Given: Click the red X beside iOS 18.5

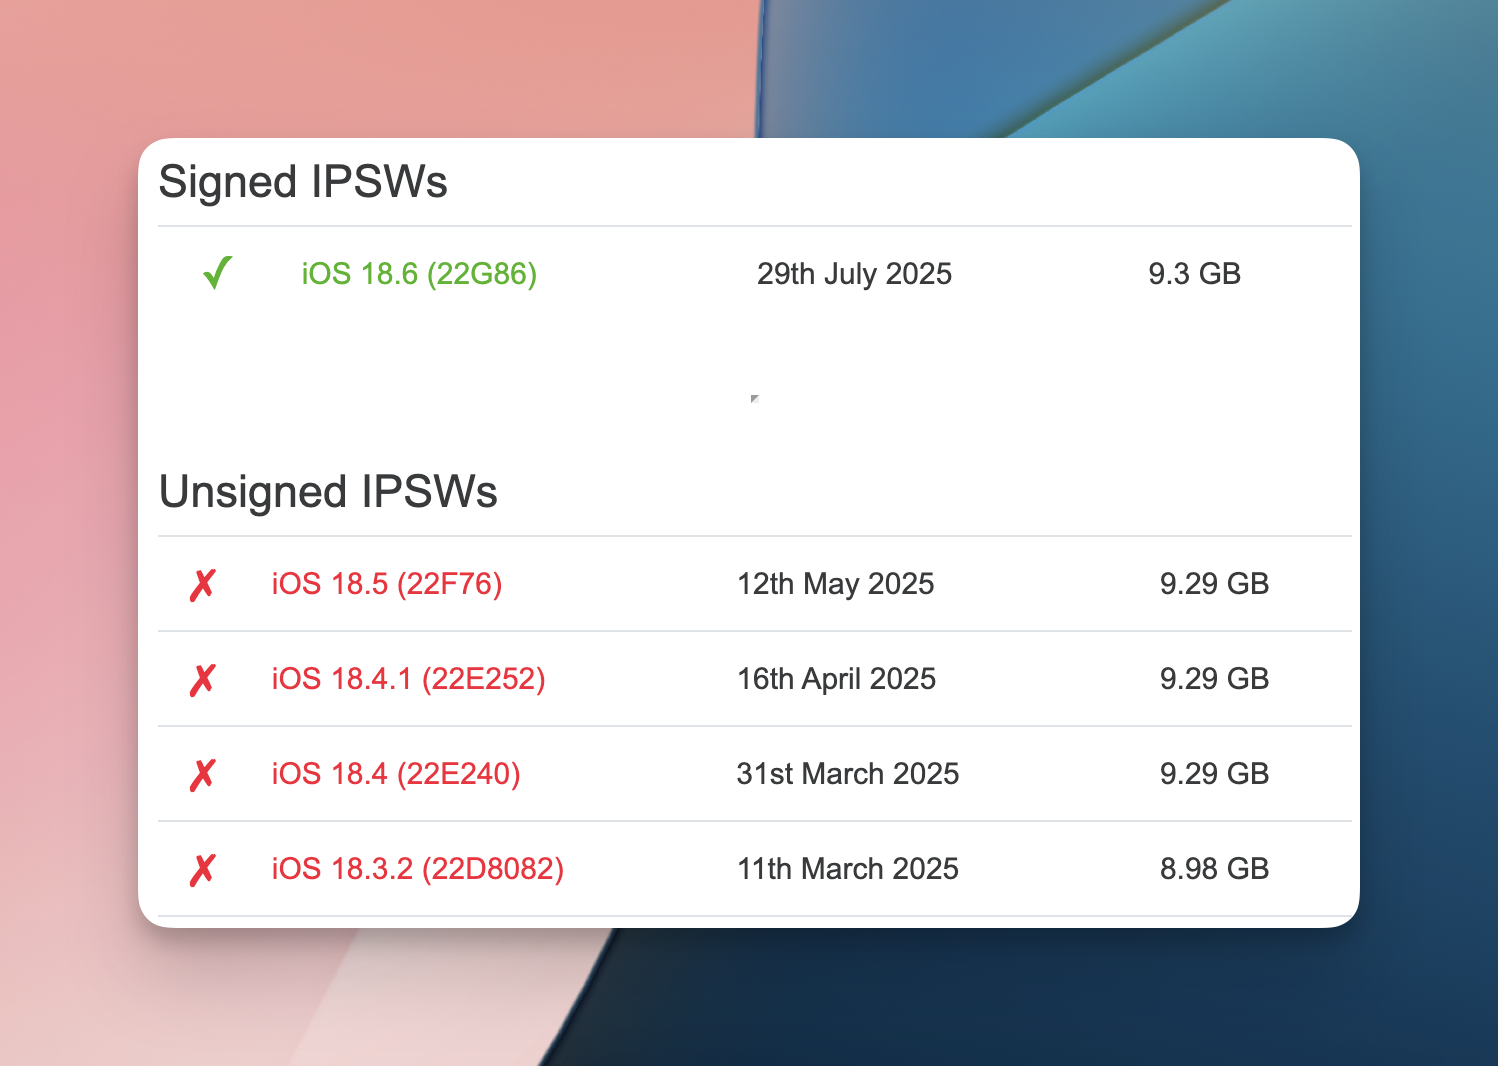Looking at the screenshot, I should [202, 585].
